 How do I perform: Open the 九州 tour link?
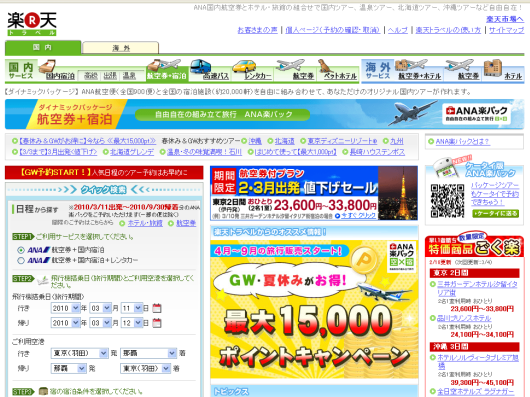coord(396,141)
